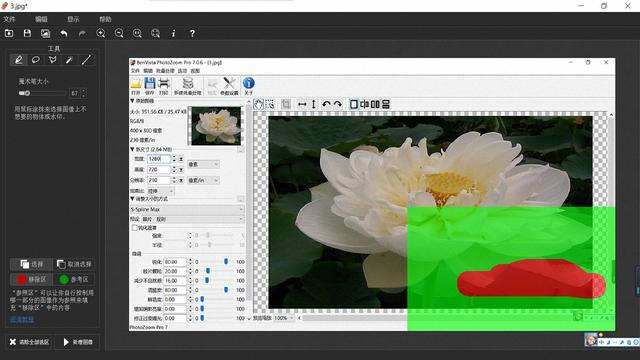Image resolution: width=640 pixels, height=360 pixels.
Task: Collapse the new size section triangle
Action: [132, 149]
